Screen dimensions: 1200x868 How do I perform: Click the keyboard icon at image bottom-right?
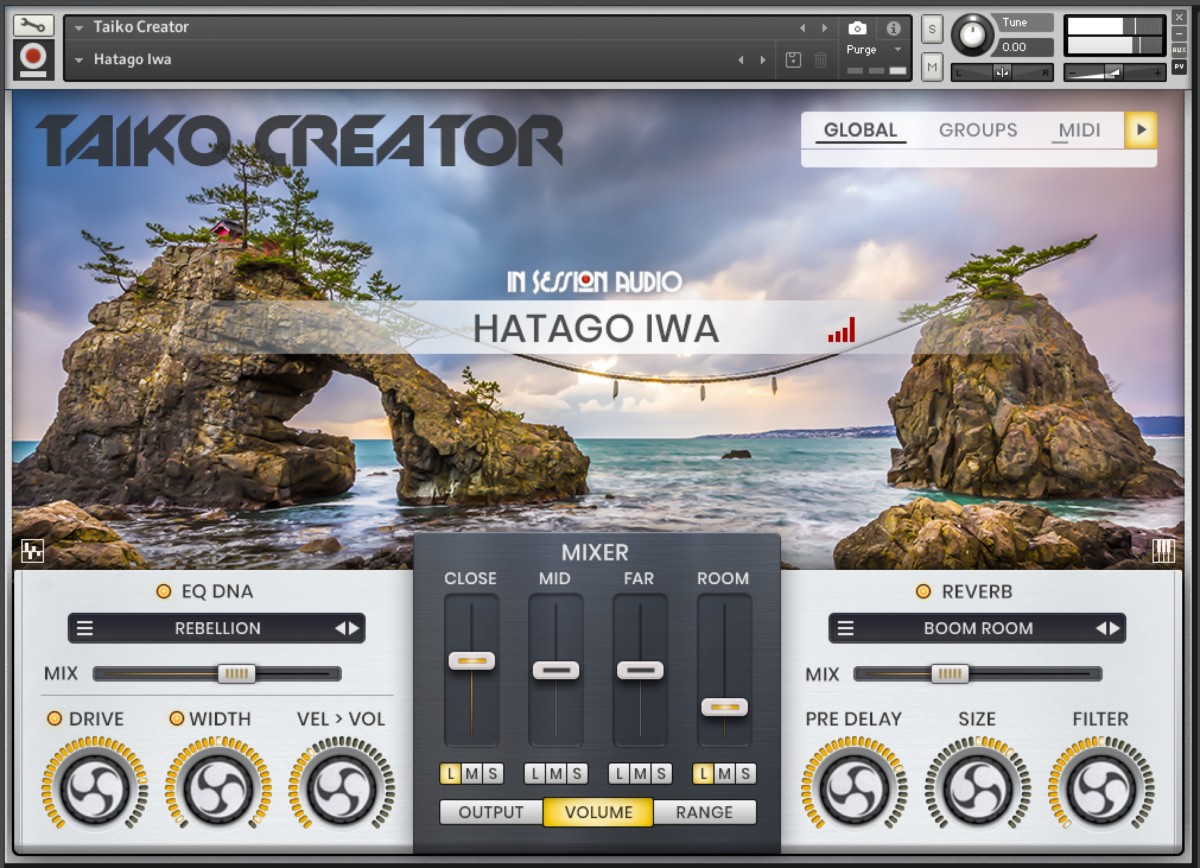click(x=1163, y=551)
